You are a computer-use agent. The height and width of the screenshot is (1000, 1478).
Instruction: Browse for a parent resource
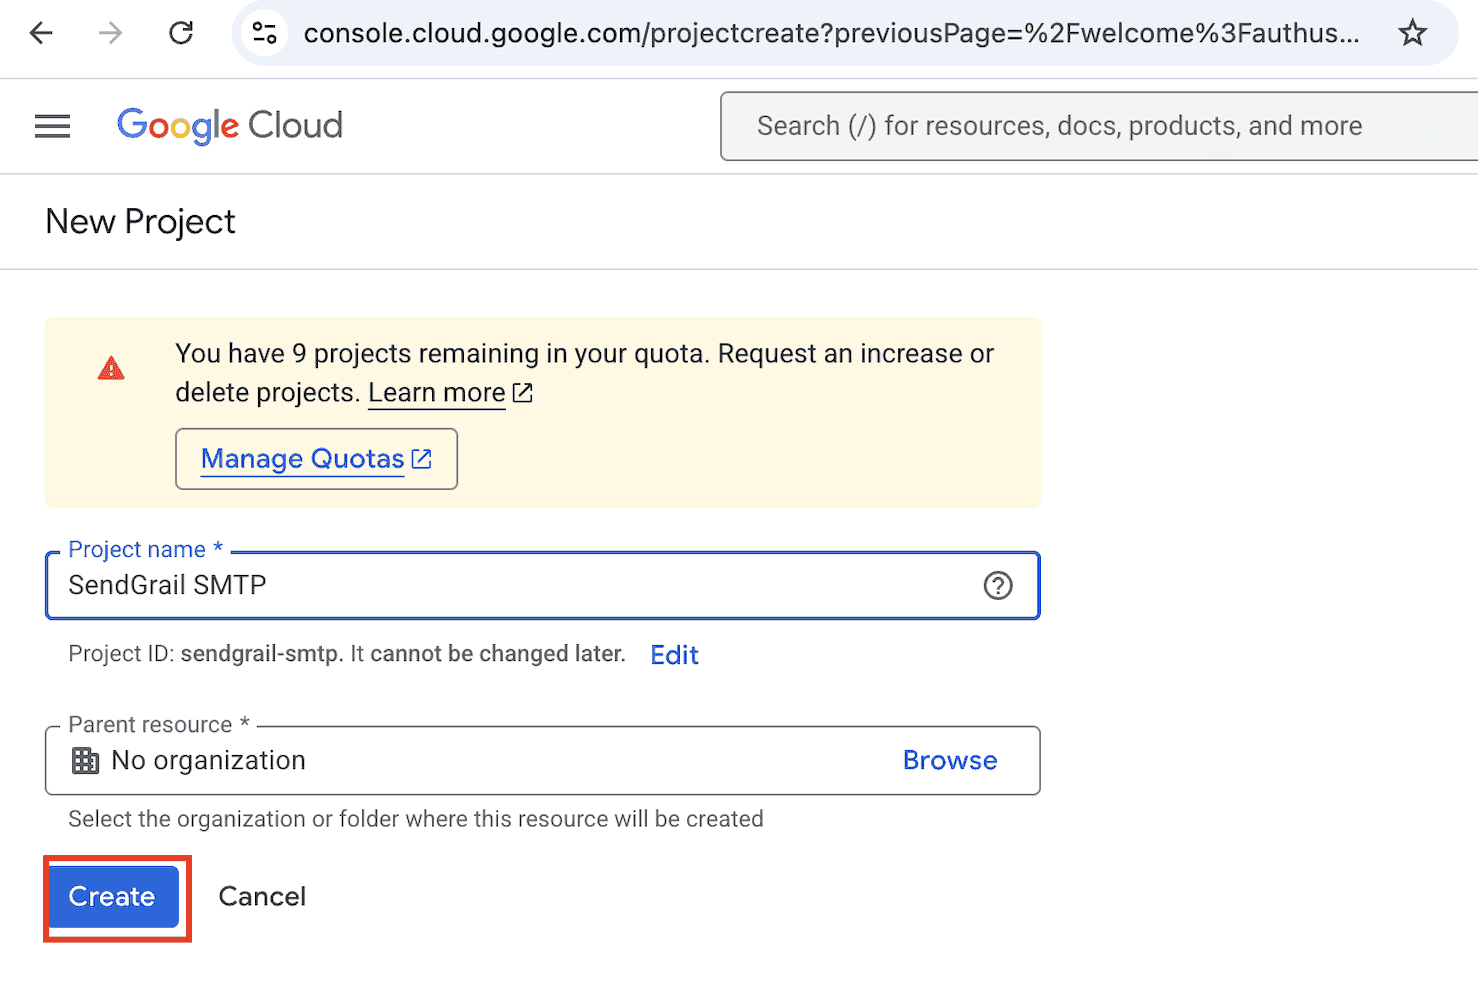pos(950,760)
